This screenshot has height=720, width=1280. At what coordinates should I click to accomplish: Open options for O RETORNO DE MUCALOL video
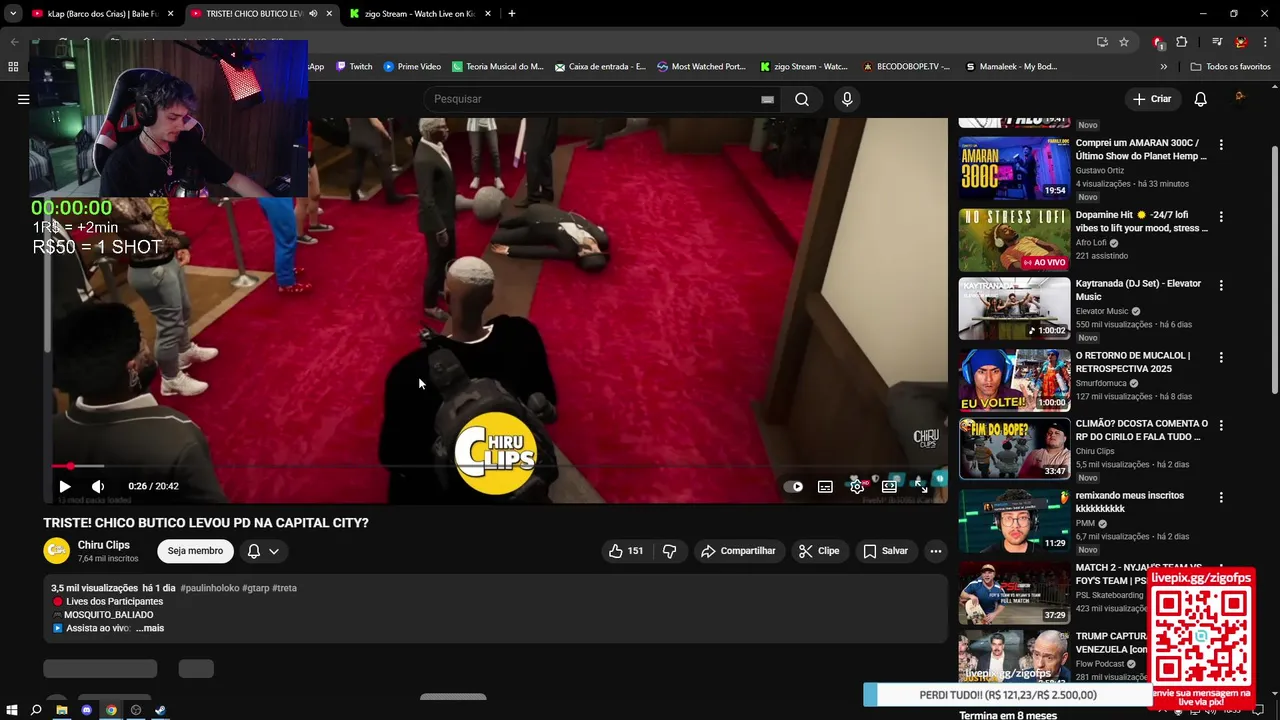coord(1221,357)
